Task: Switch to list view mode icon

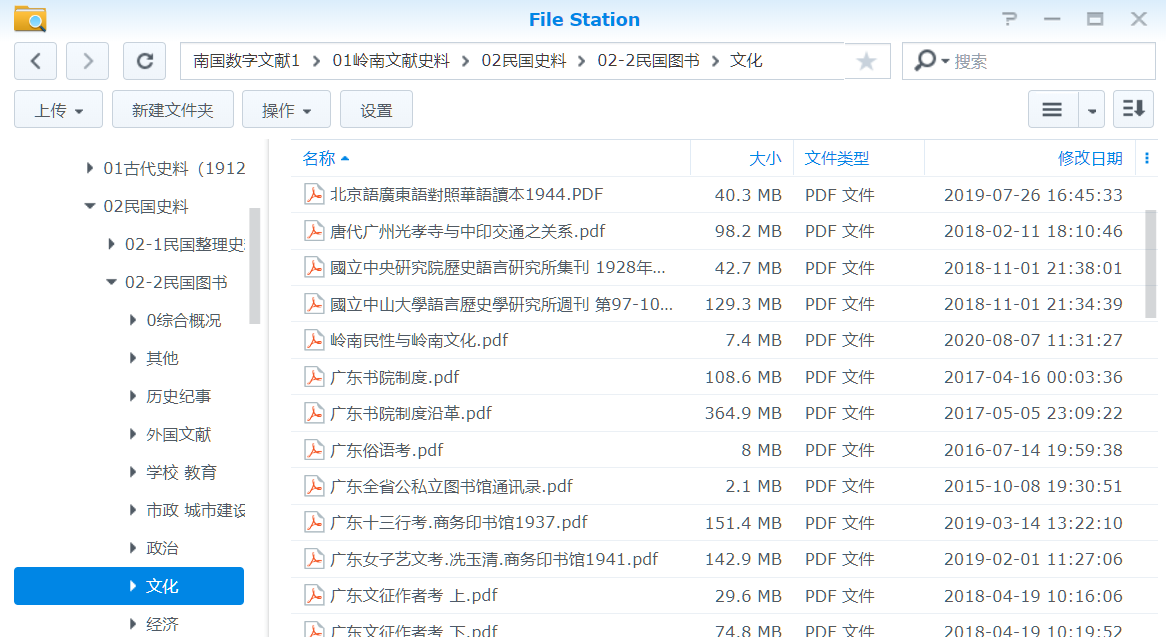Action: tap(1052, 109)
